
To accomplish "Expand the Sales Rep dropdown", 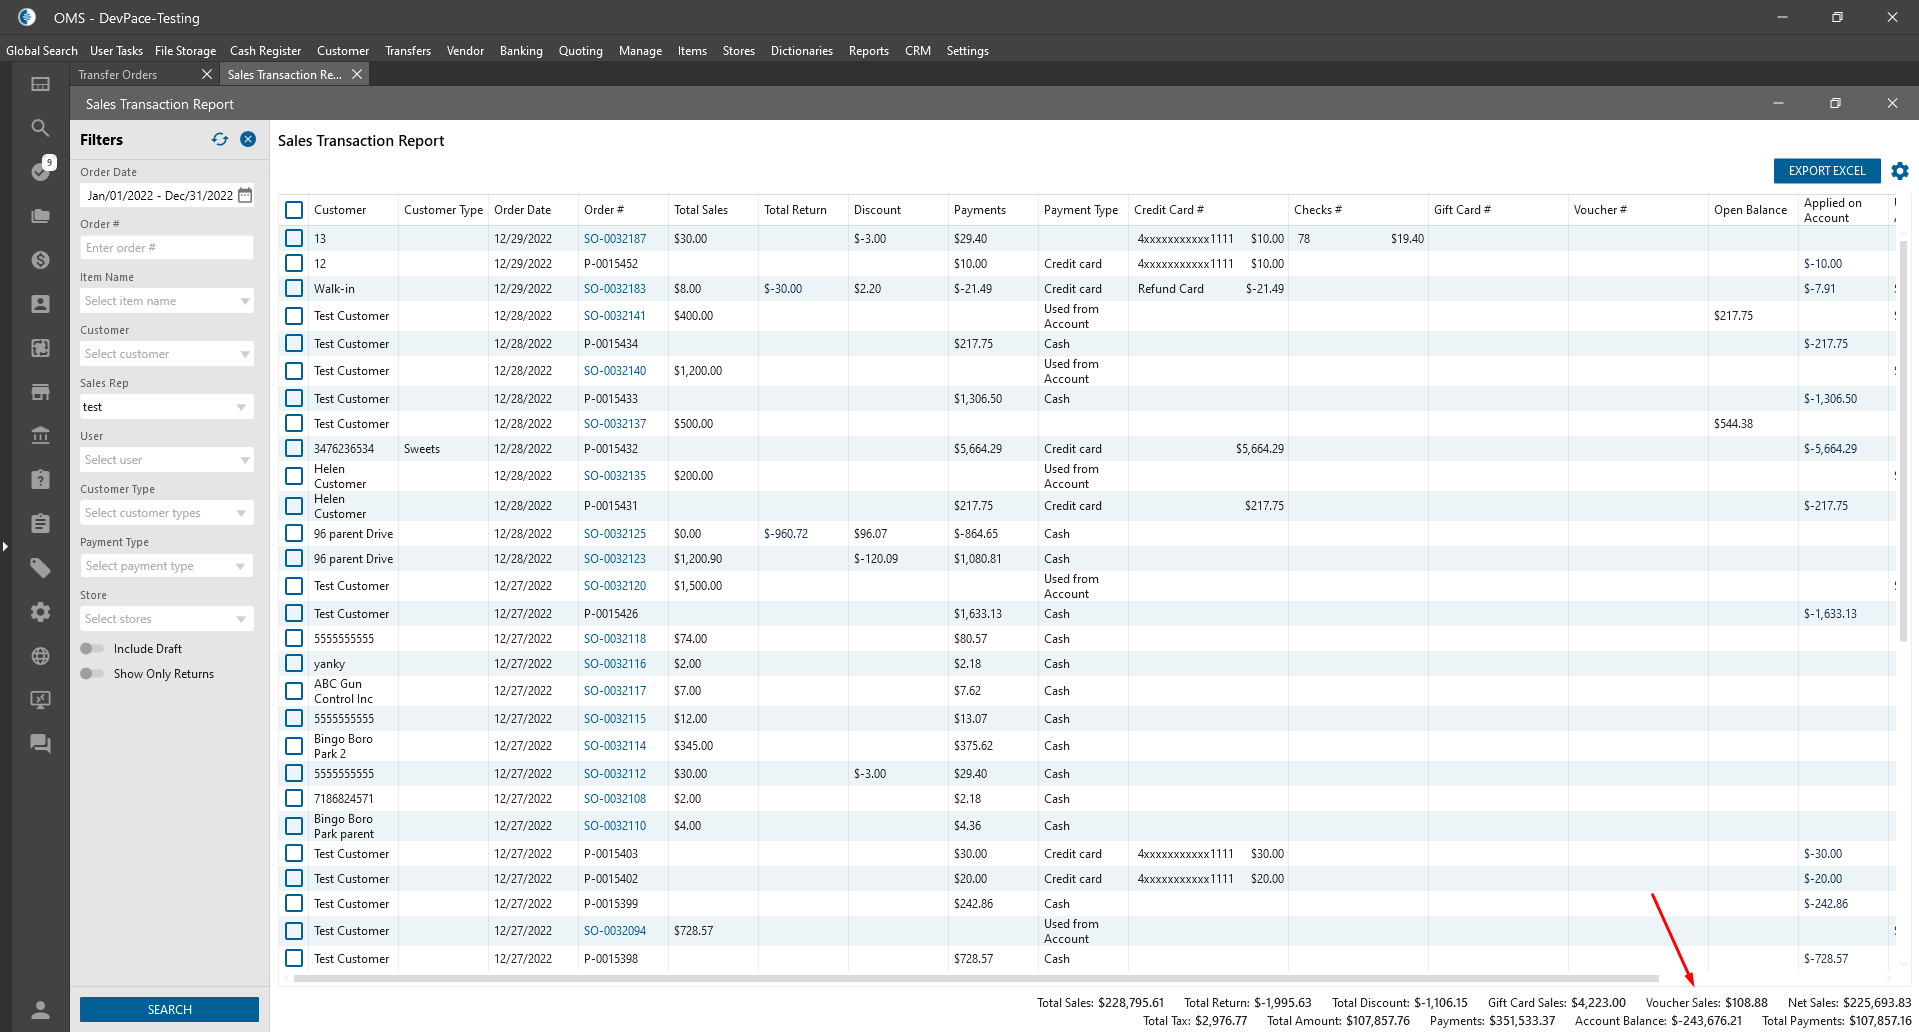I will click(x=241, y=407).
